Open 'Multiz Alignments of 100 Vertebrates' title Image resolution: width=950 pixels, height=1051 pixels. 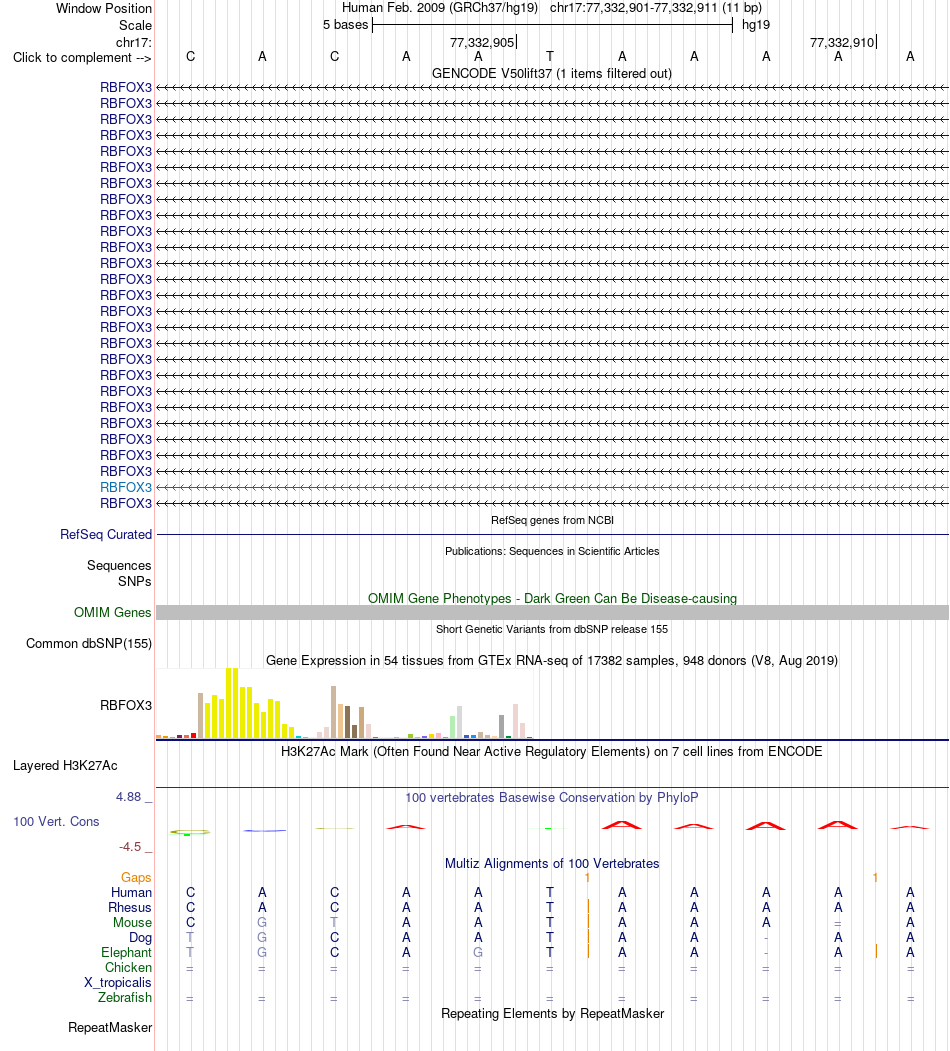pyautogui.click(x=552, y=864)
